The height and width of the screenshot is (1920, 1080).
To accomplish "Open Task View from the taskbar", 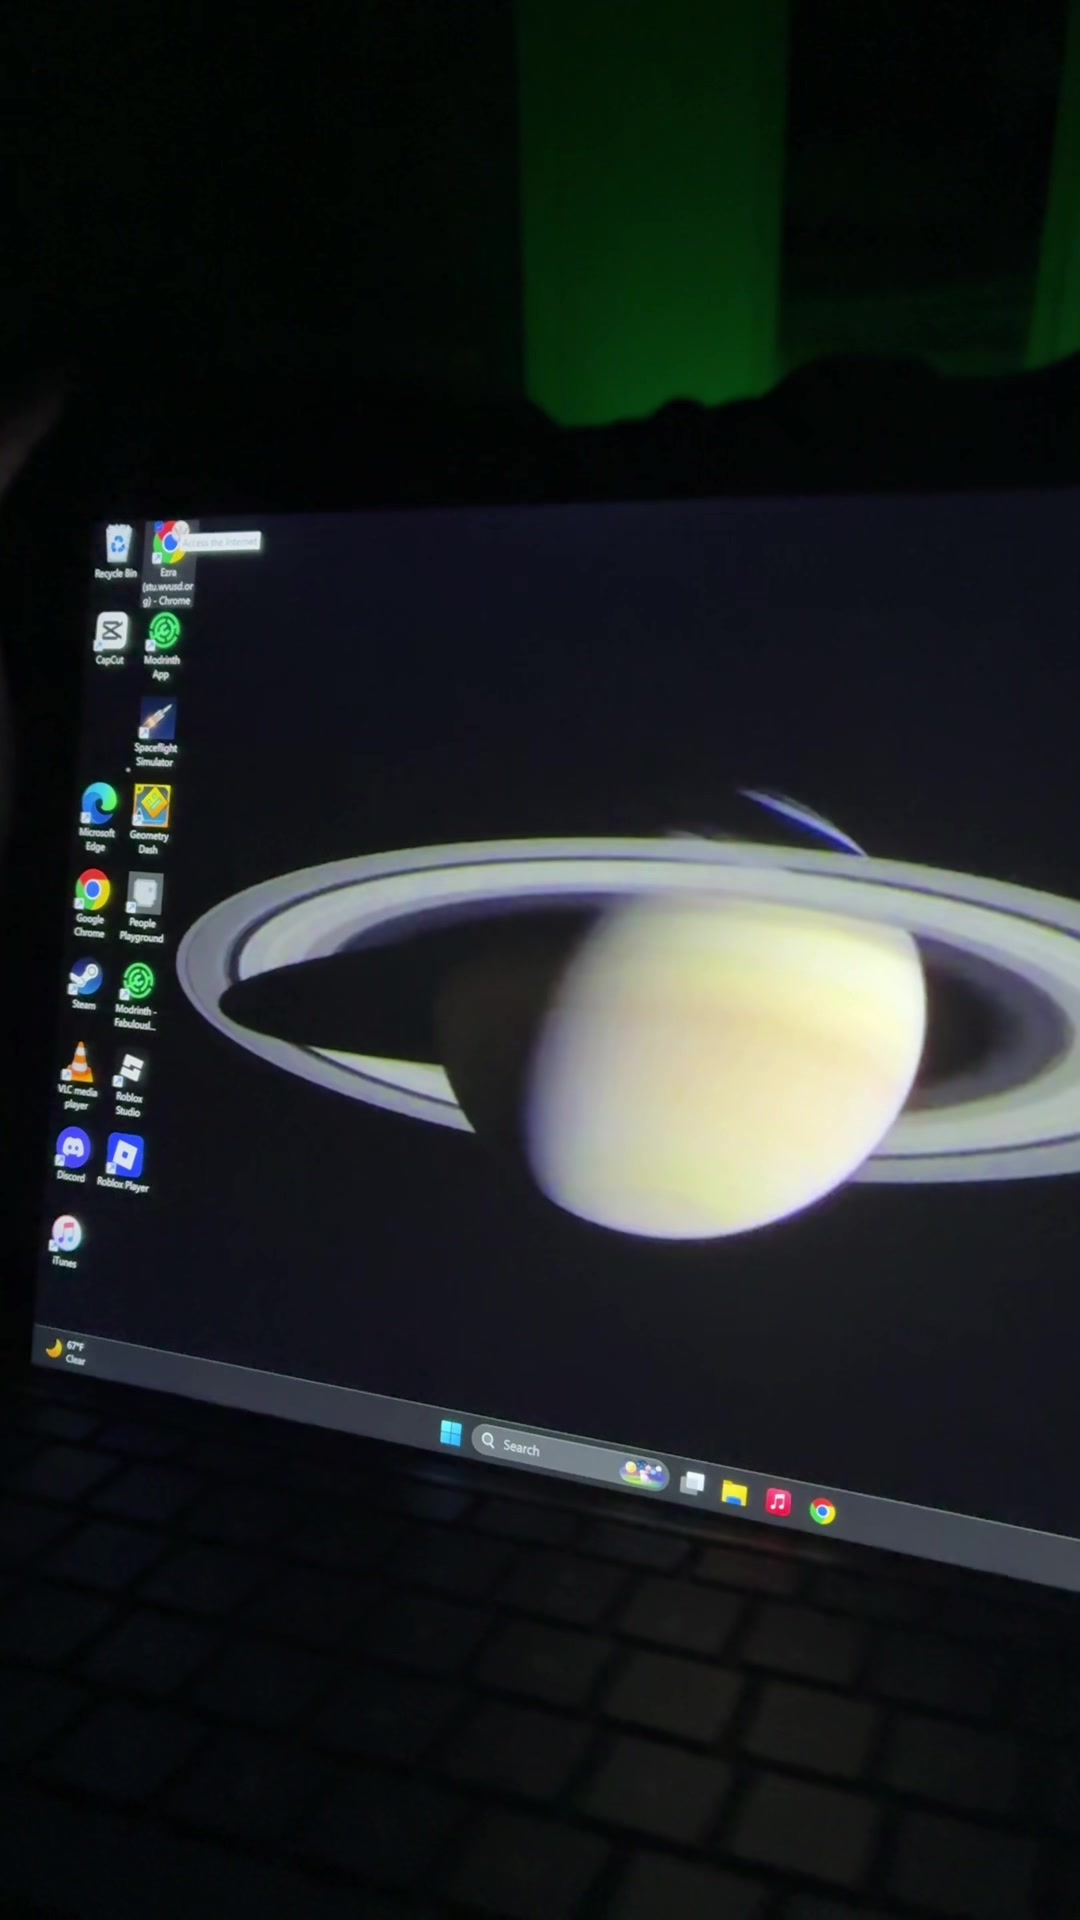I will (x=692, y=1482).
